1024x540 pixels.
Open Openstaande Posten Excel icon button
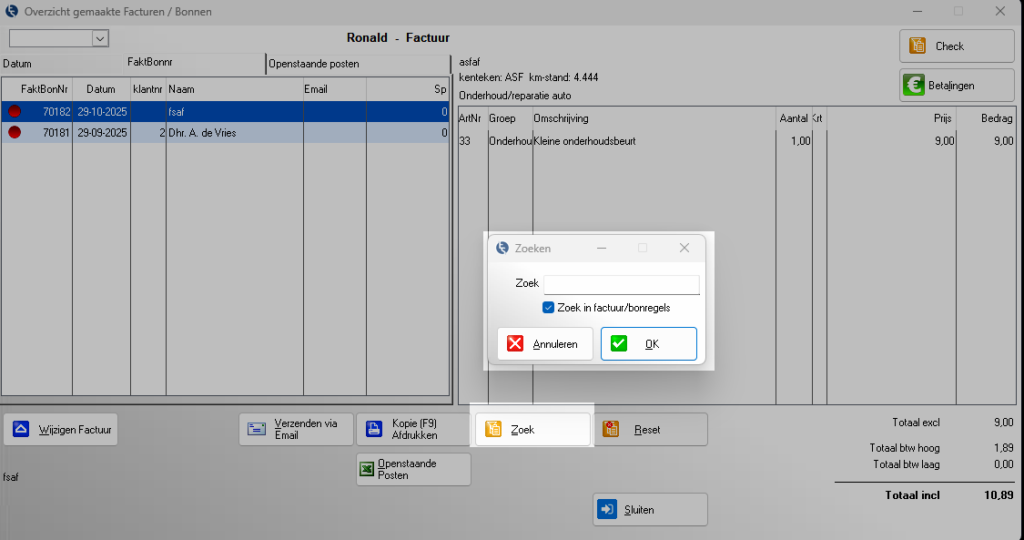tap(367, 469)
